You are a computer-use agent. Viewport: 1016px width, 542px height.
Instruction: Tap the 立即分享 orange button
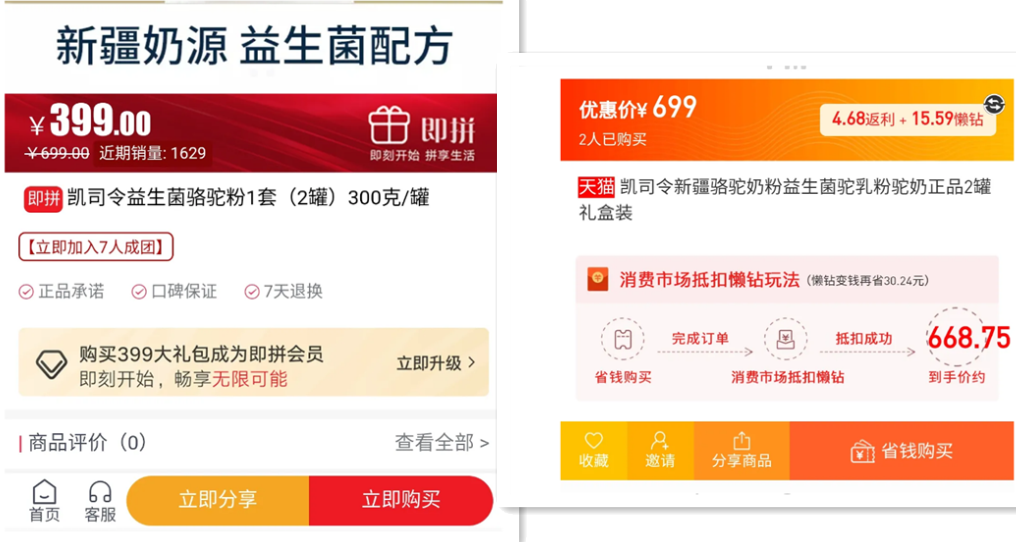[218, 500]
